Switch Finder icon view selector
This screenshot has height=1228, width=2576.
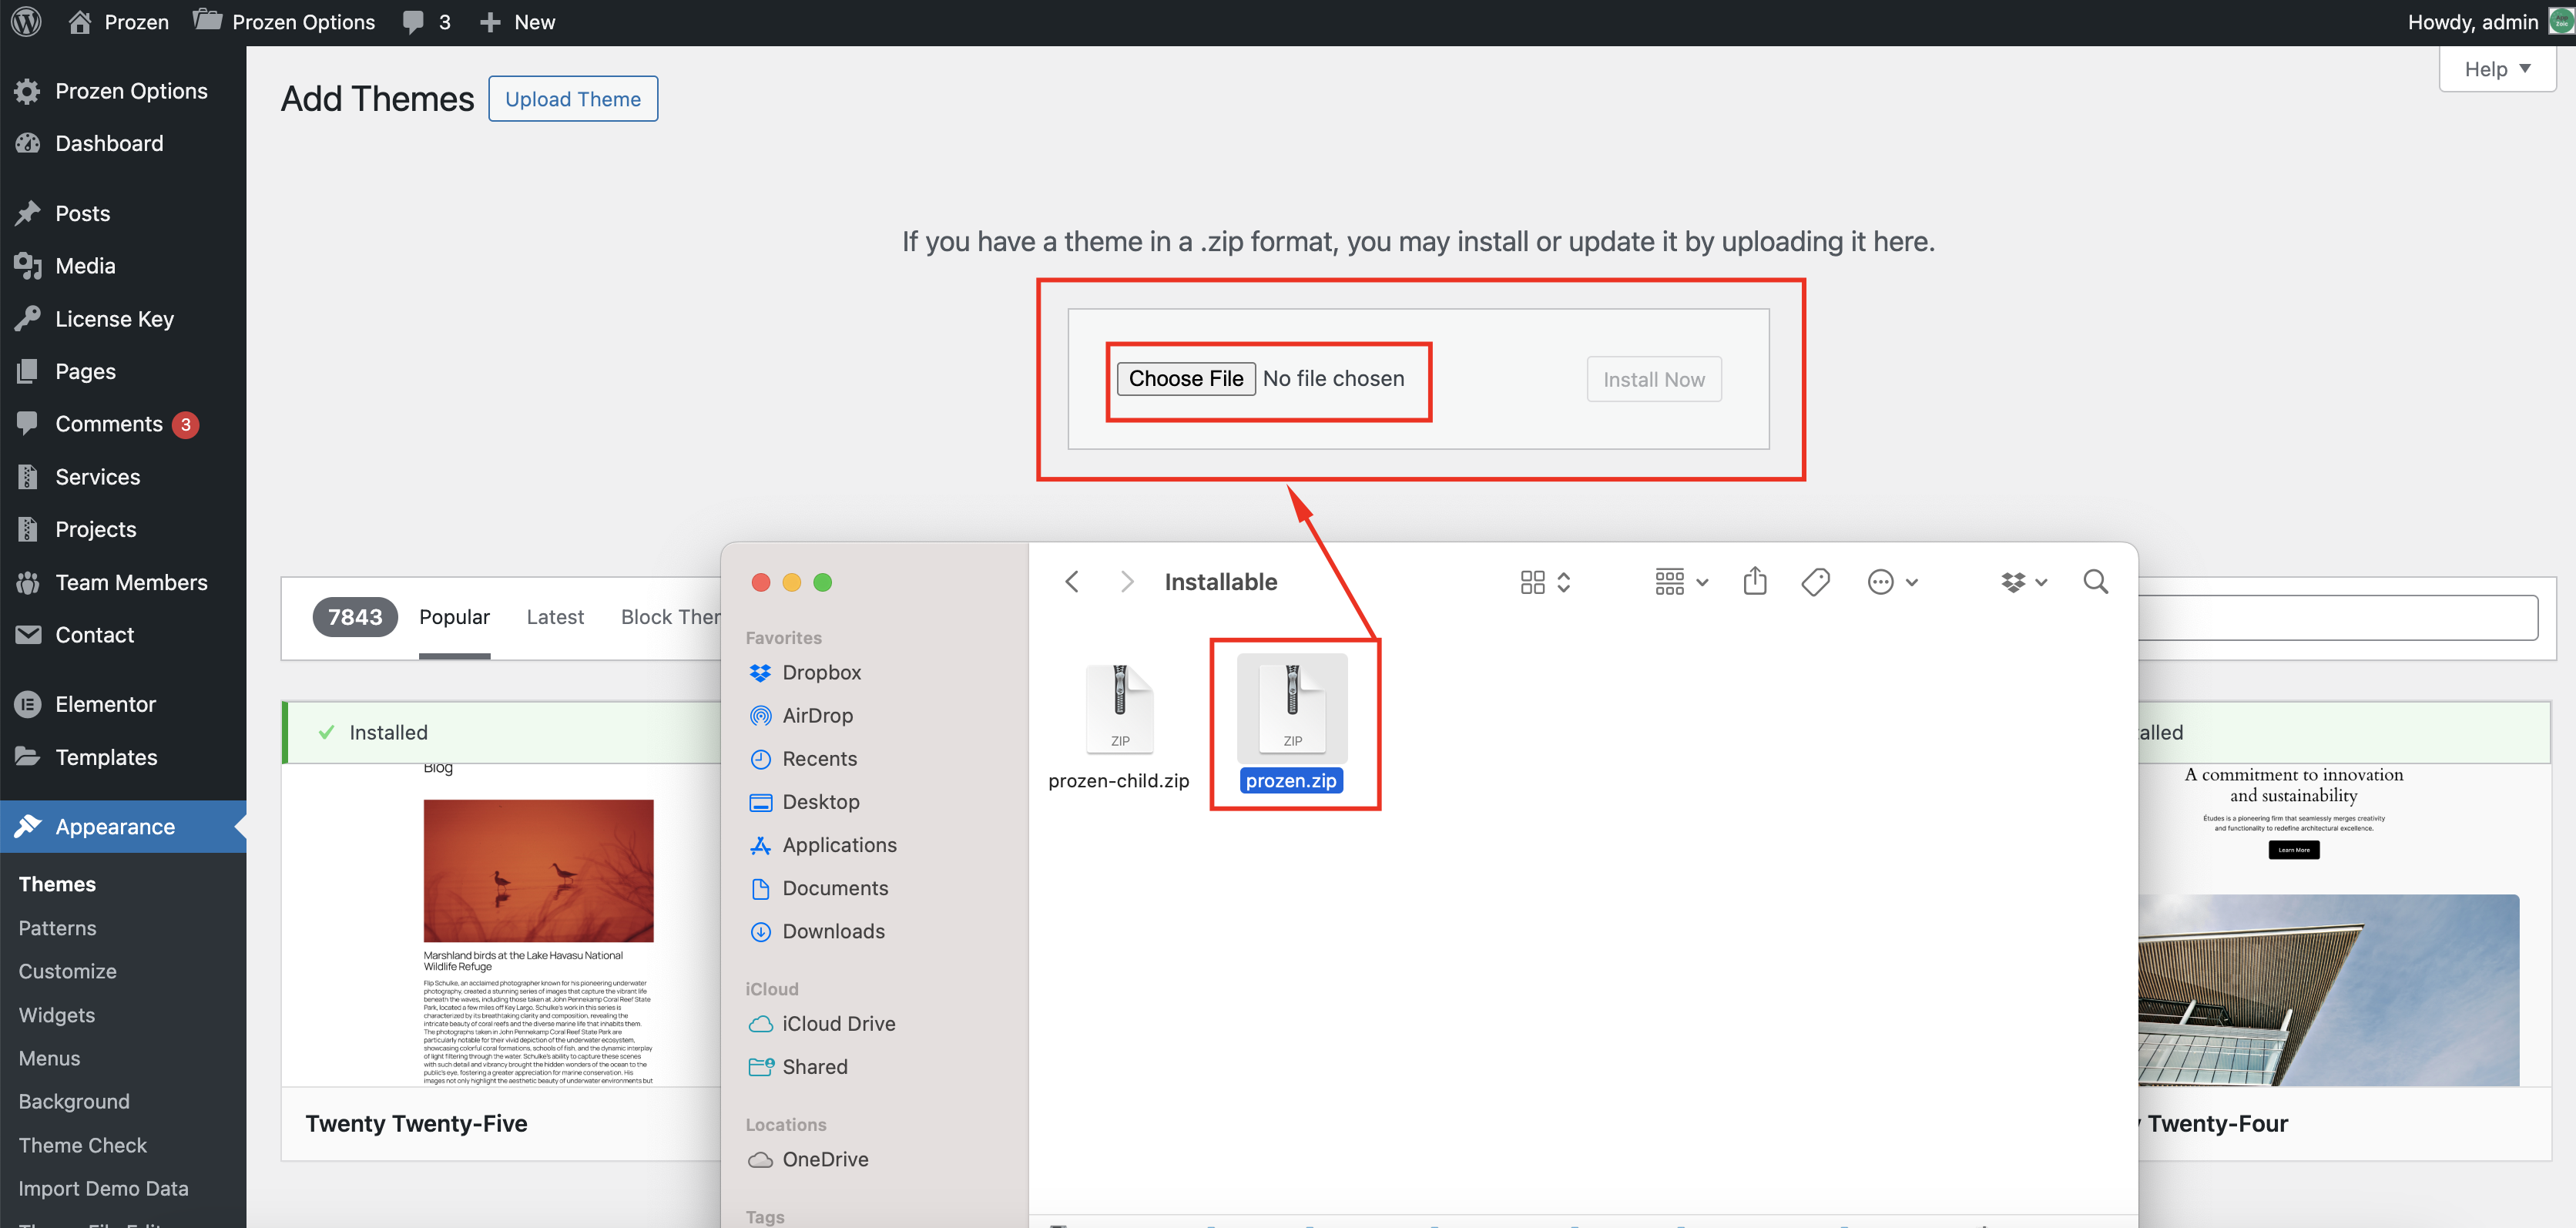(1545, 582)
